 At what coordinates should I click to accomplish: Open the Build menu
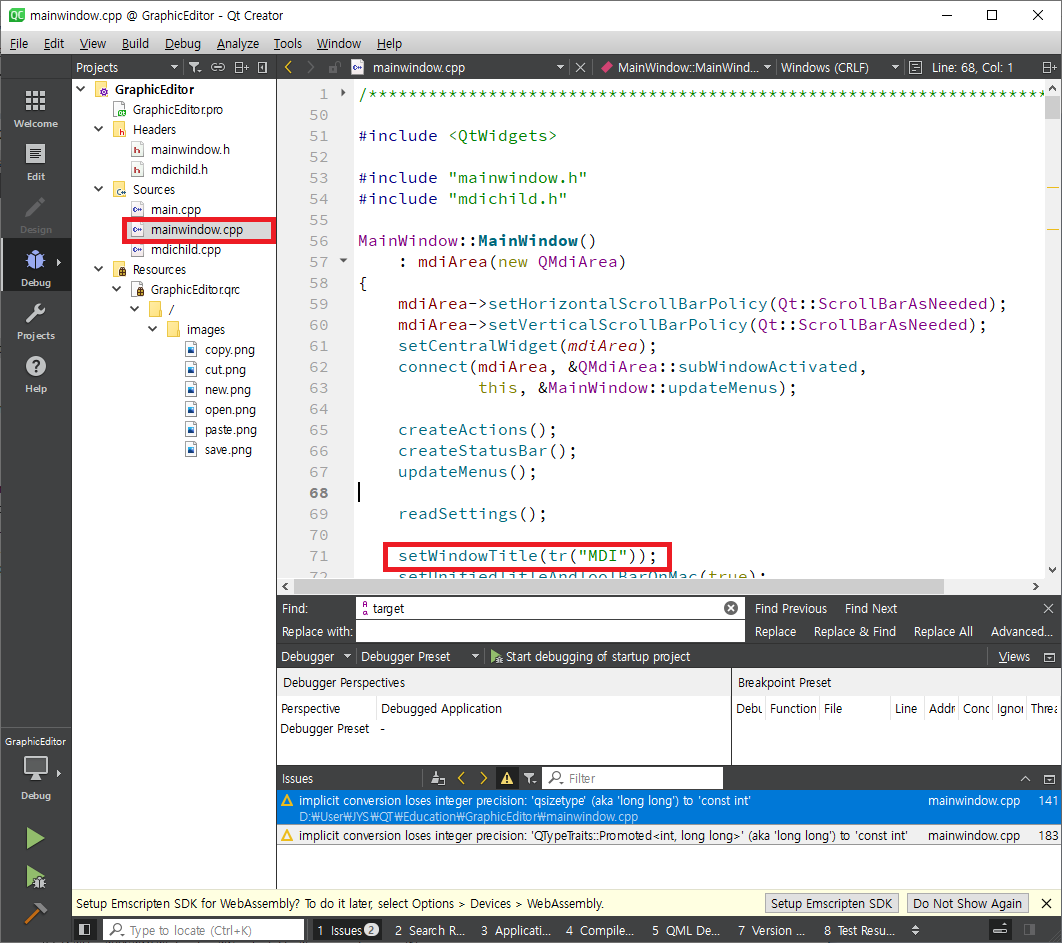click(x=135, y=43)
